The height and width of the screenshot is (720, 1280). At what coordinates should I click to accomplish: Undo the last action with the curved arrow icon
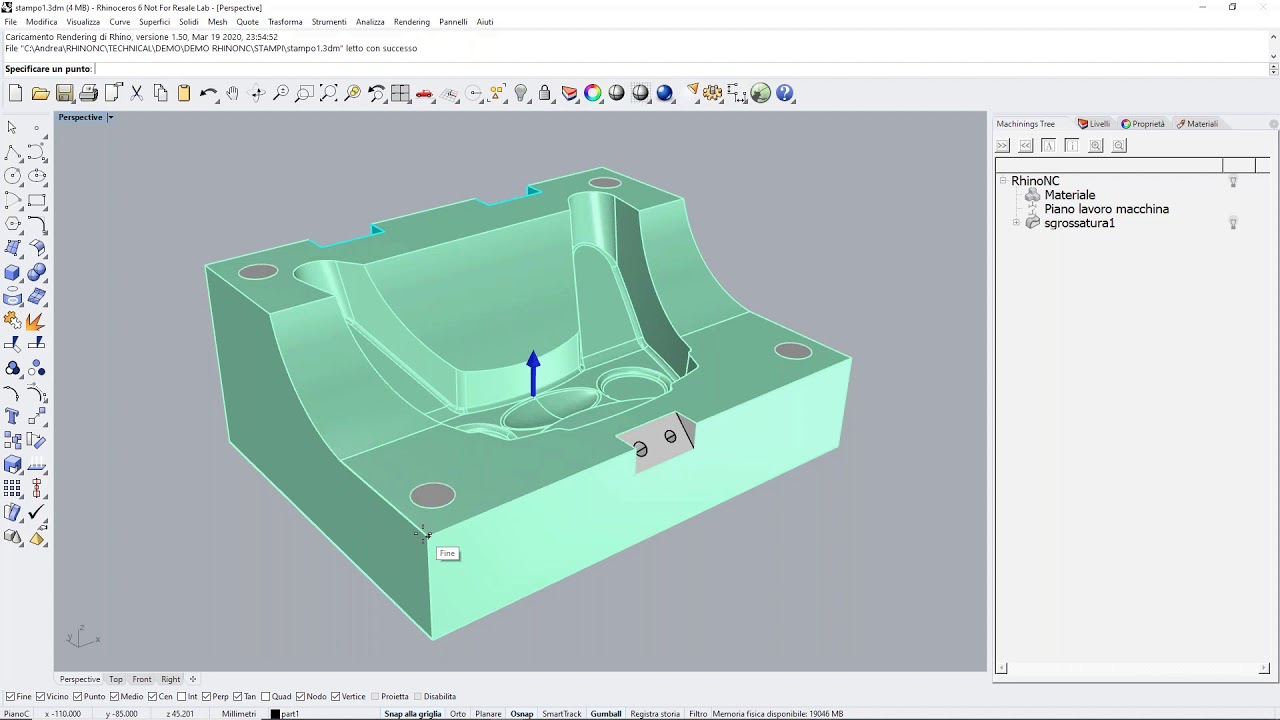pos(208,93)
